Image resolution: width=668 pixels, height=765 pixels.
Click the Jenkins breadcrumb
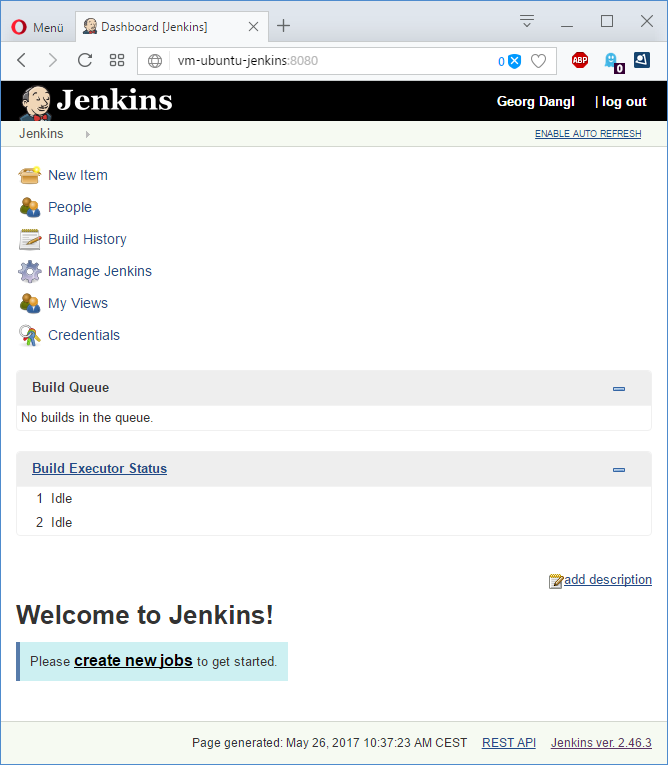[41, 134]
